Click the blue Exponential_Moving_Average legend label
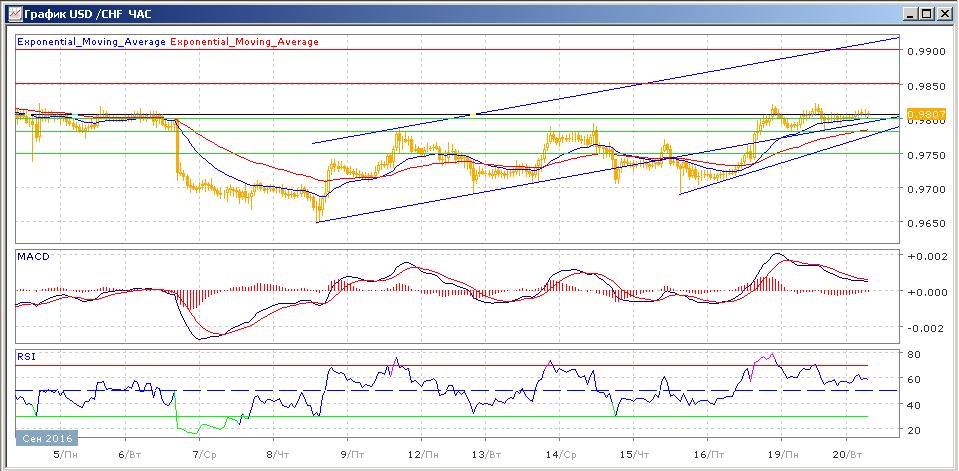The image size is (959, 471). 92,42
